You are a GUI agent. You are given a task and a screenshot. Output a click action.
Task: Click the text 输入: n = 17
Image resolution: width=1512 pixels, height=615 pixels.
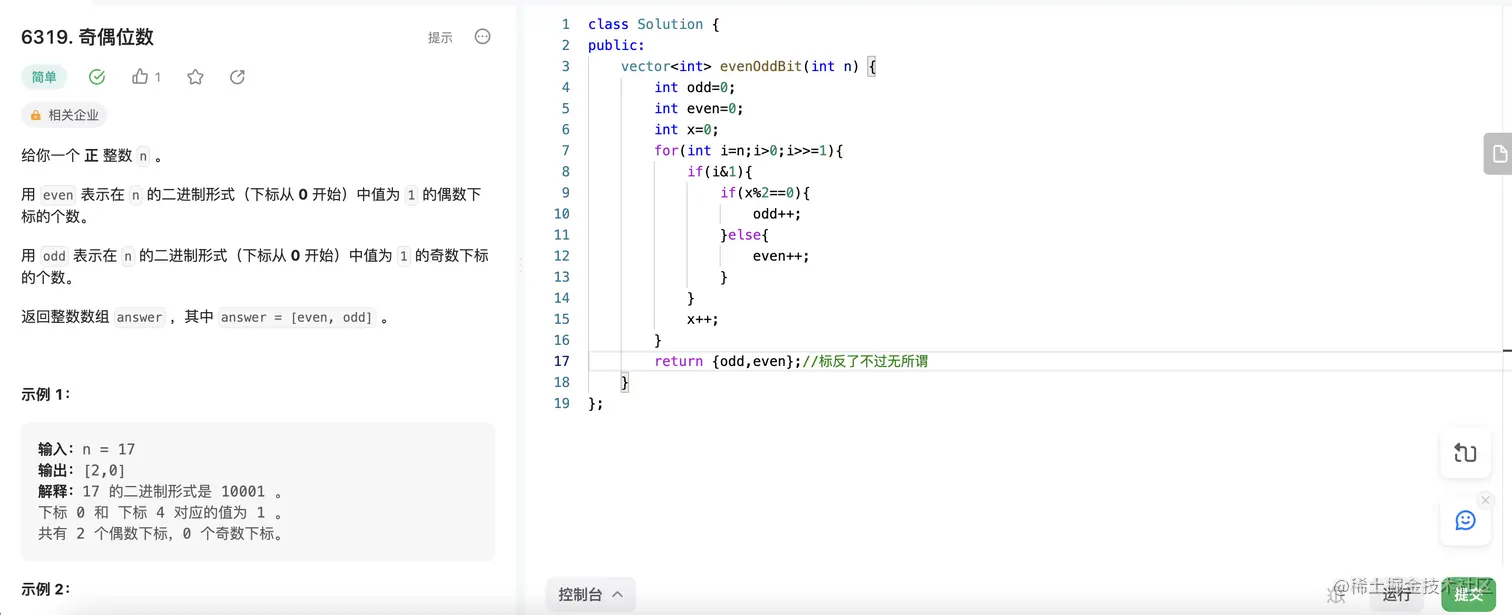(86, 449)
